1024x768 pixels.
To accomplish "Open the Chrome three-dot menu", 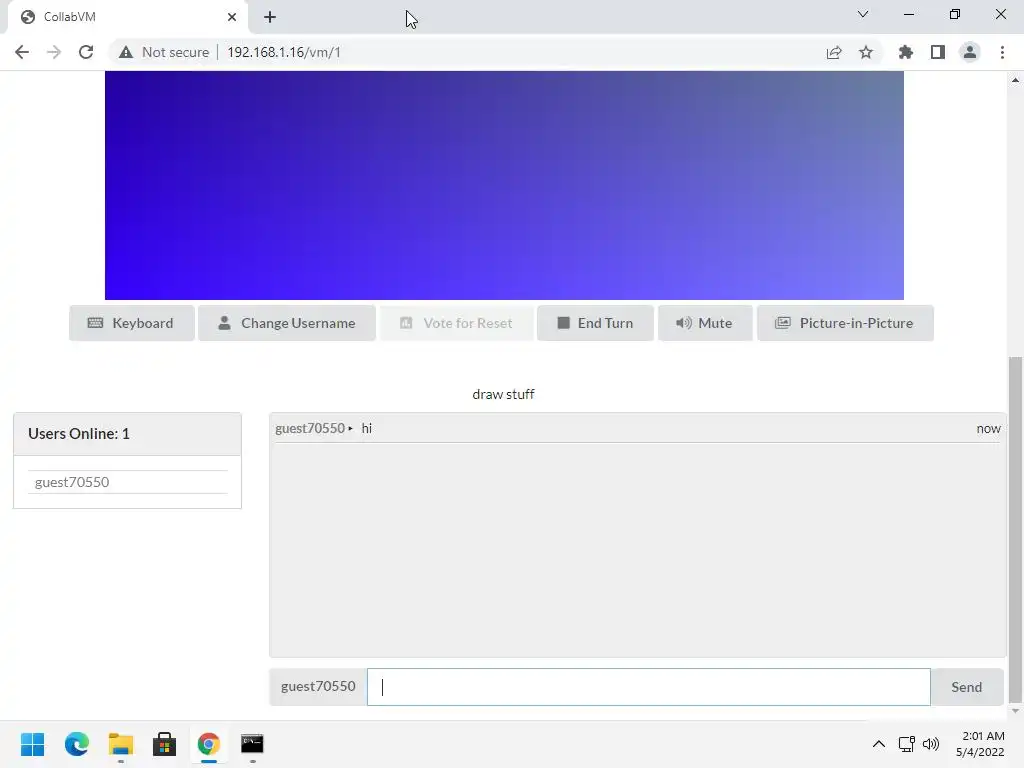I will pyautogui.click(x=1002, y=52).
